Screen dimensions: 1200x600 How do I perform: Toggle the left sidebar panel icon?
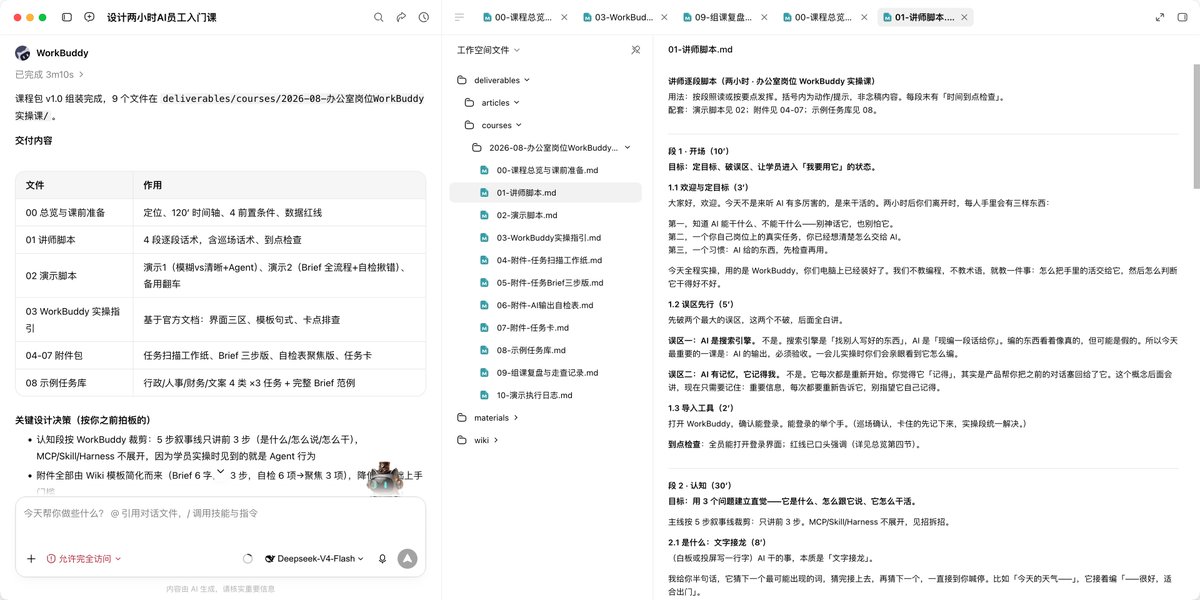pos(67,17)
